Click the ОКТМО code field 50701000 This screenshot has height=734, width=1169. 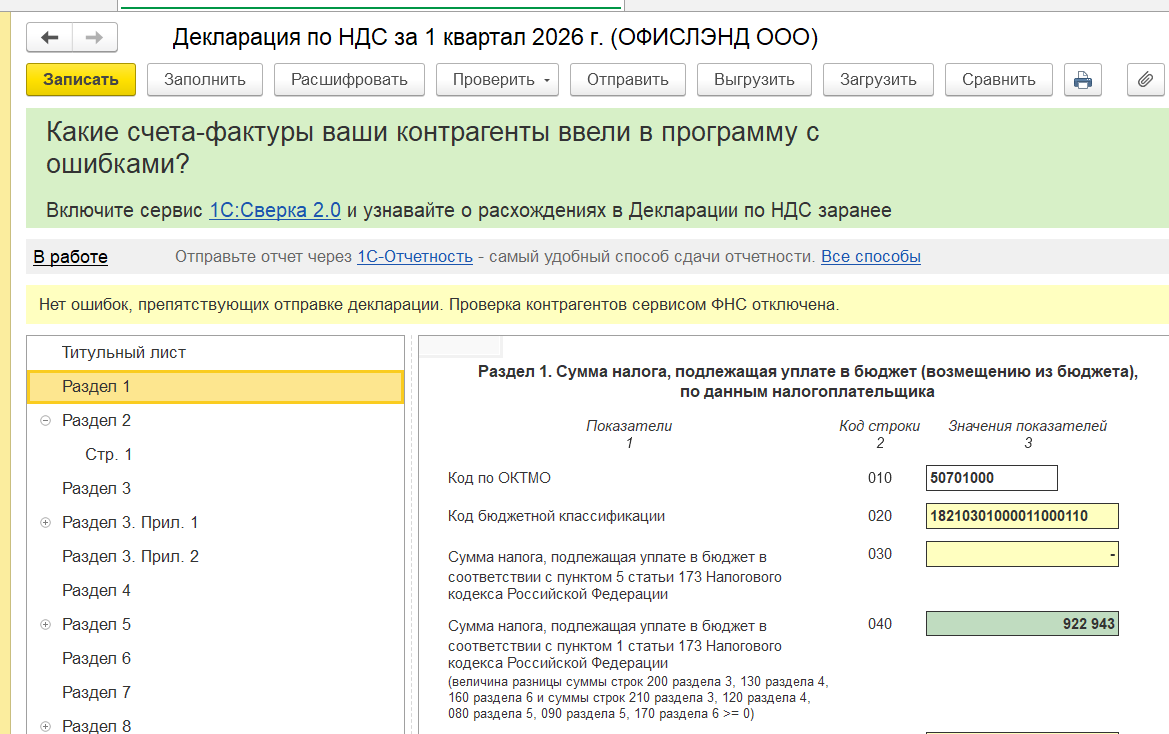[x=992, y=478]
